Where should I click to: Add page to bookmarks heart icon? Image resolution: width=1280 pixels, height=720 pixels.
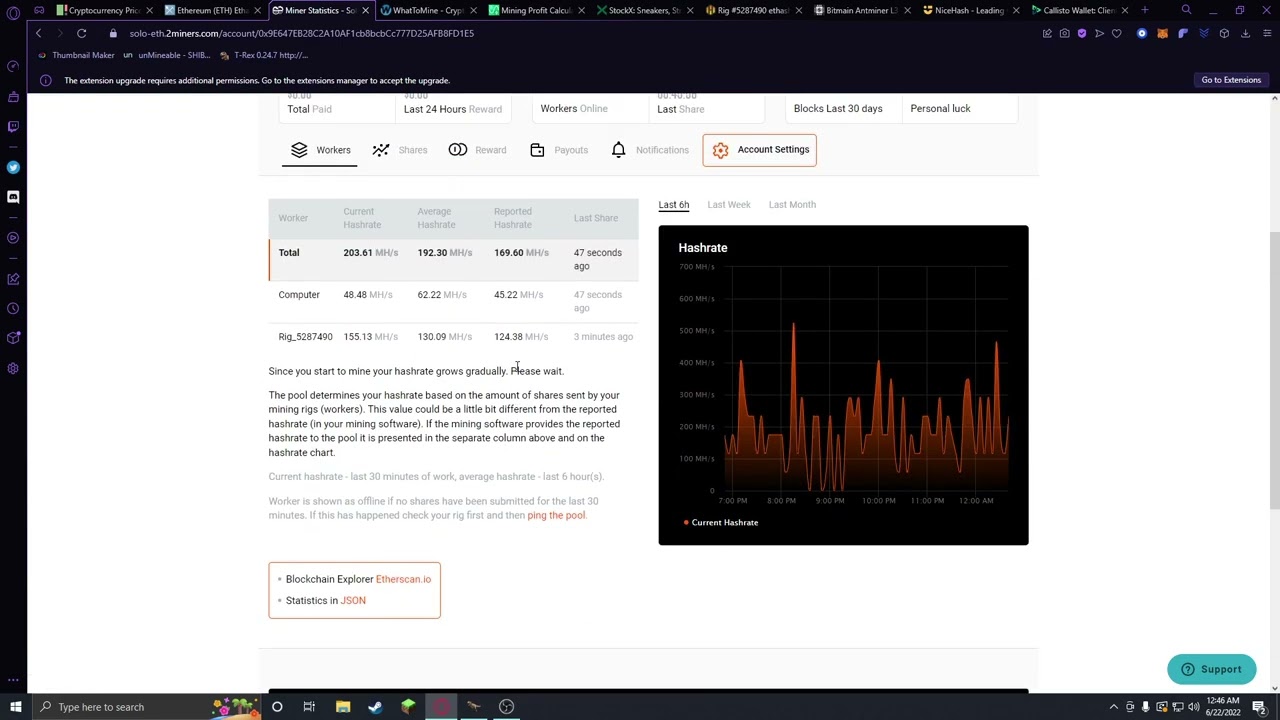[1116, 33]
